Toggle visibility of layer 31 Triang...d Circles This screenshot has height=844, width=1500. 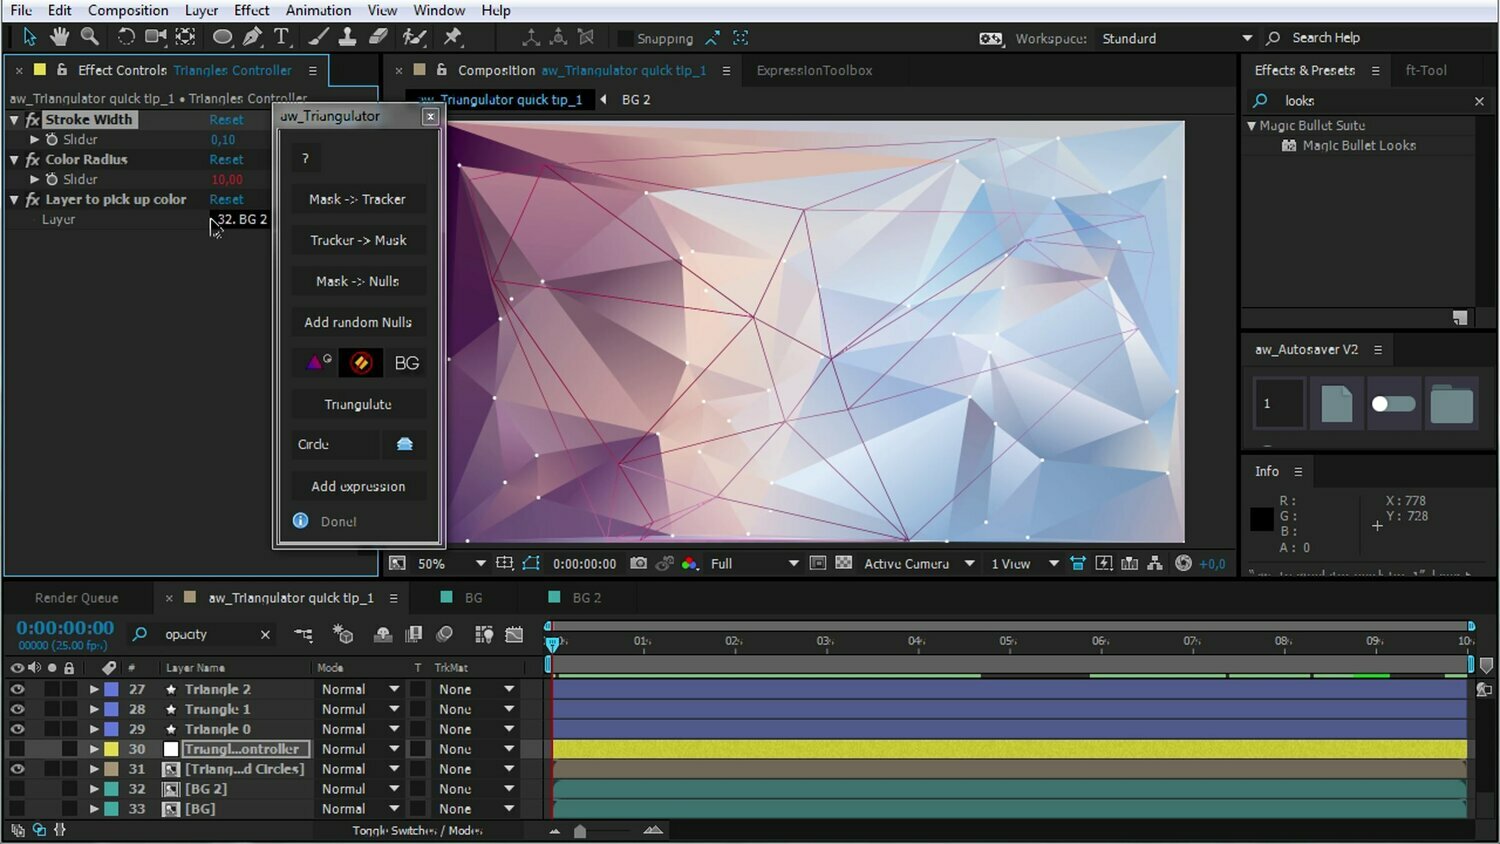point(17,769)
